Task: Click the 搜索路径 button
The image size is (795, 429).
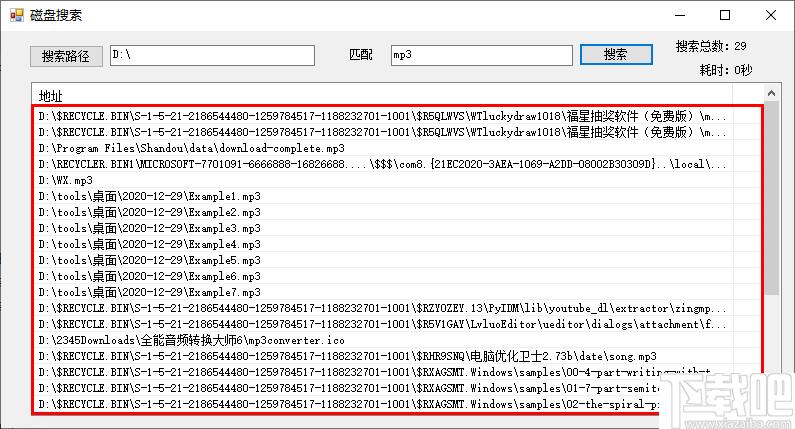Action: point(66,56)
